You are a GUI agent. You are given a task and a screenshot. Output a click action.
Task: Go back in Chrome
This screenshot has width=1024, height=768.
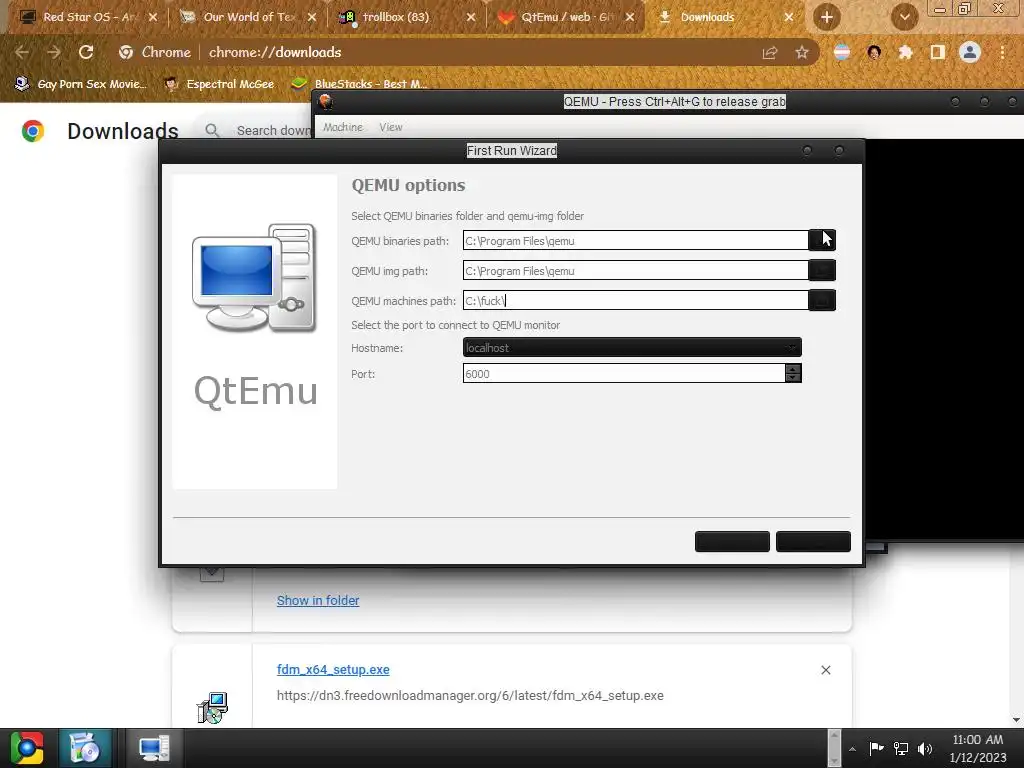tap(22, 52)
